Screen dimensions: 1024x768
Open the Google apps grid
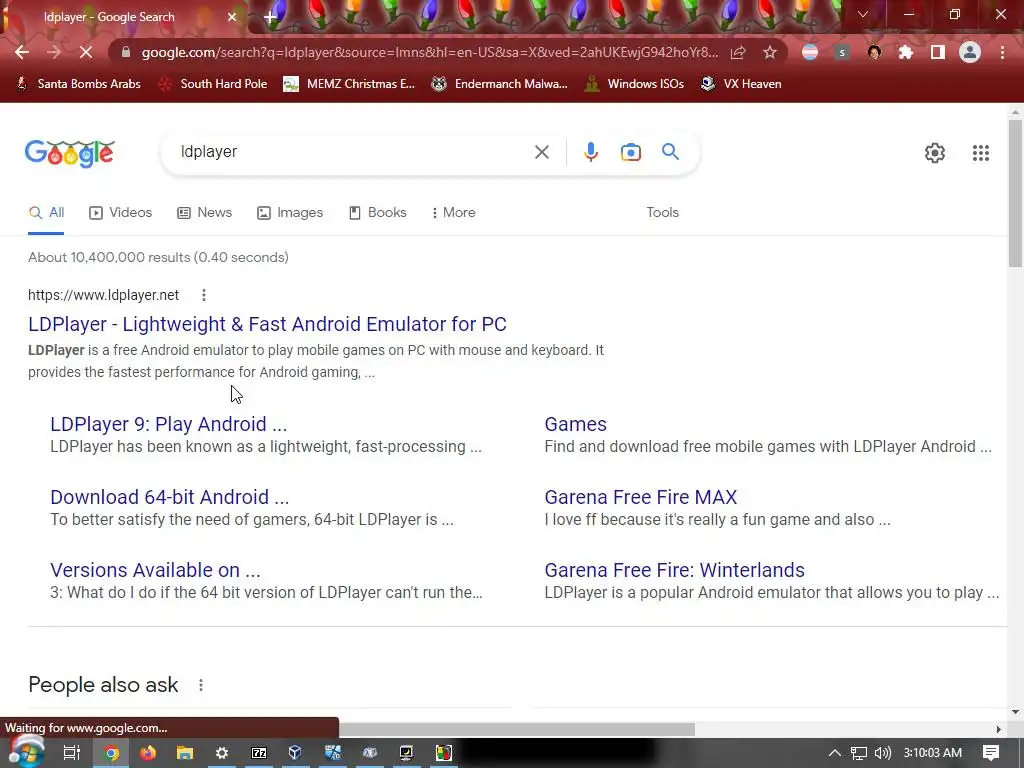coord(981,153)
